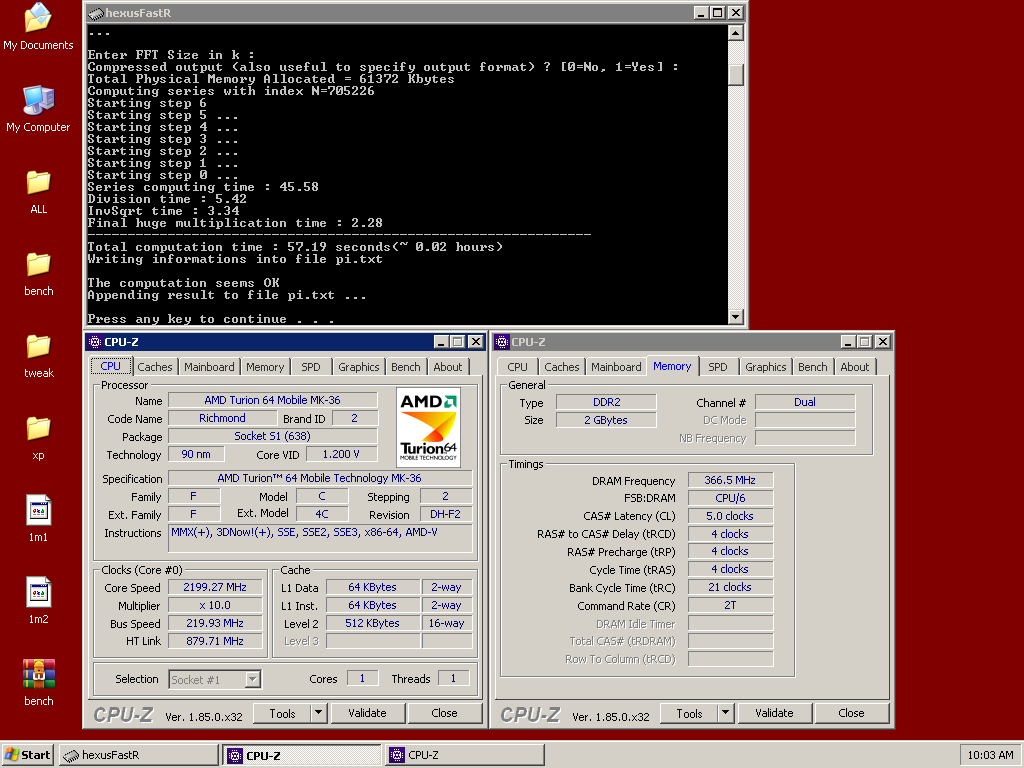Click the memory Type DDR2 field
1024x768 pixels.
point(607,402)
